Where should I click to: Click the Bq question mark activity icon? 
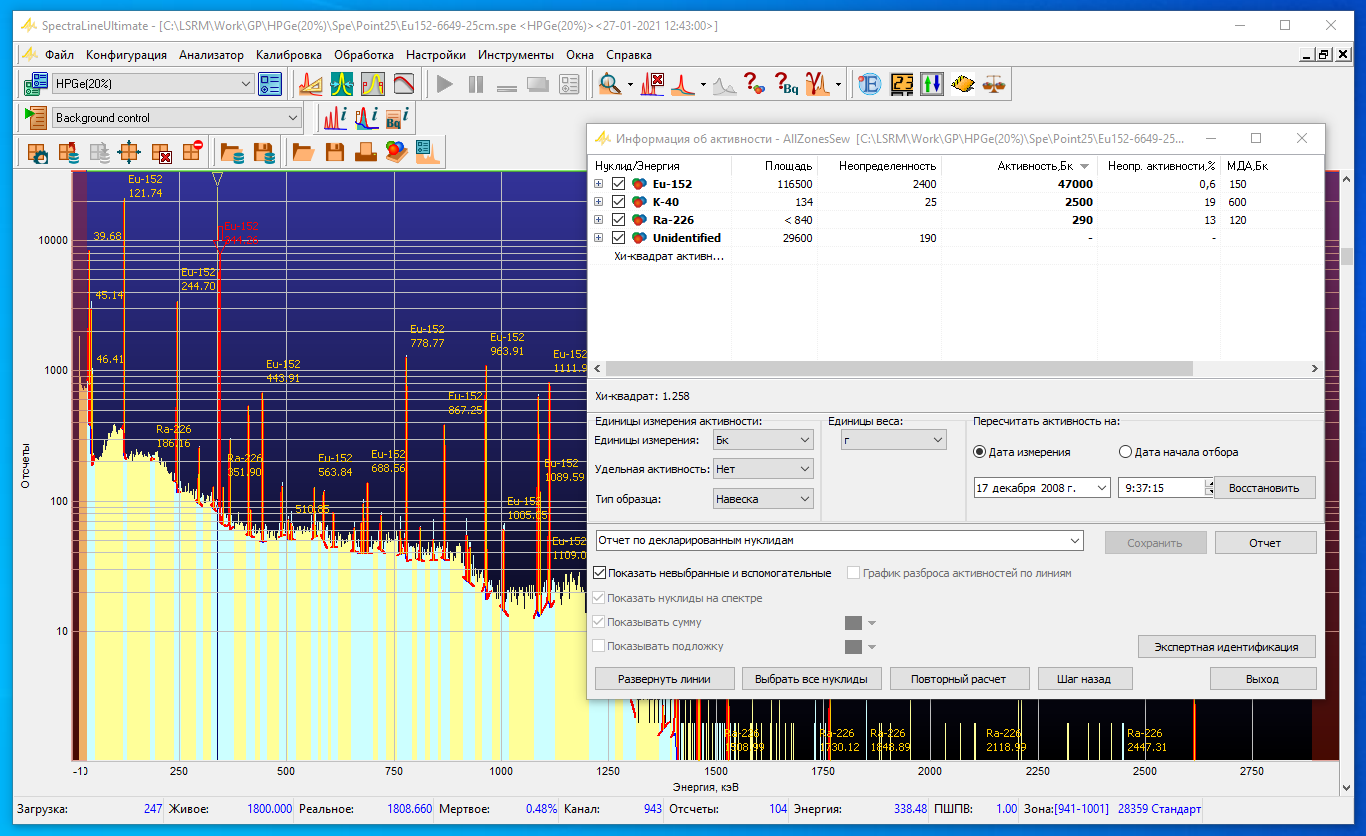(x=786, y=85)
